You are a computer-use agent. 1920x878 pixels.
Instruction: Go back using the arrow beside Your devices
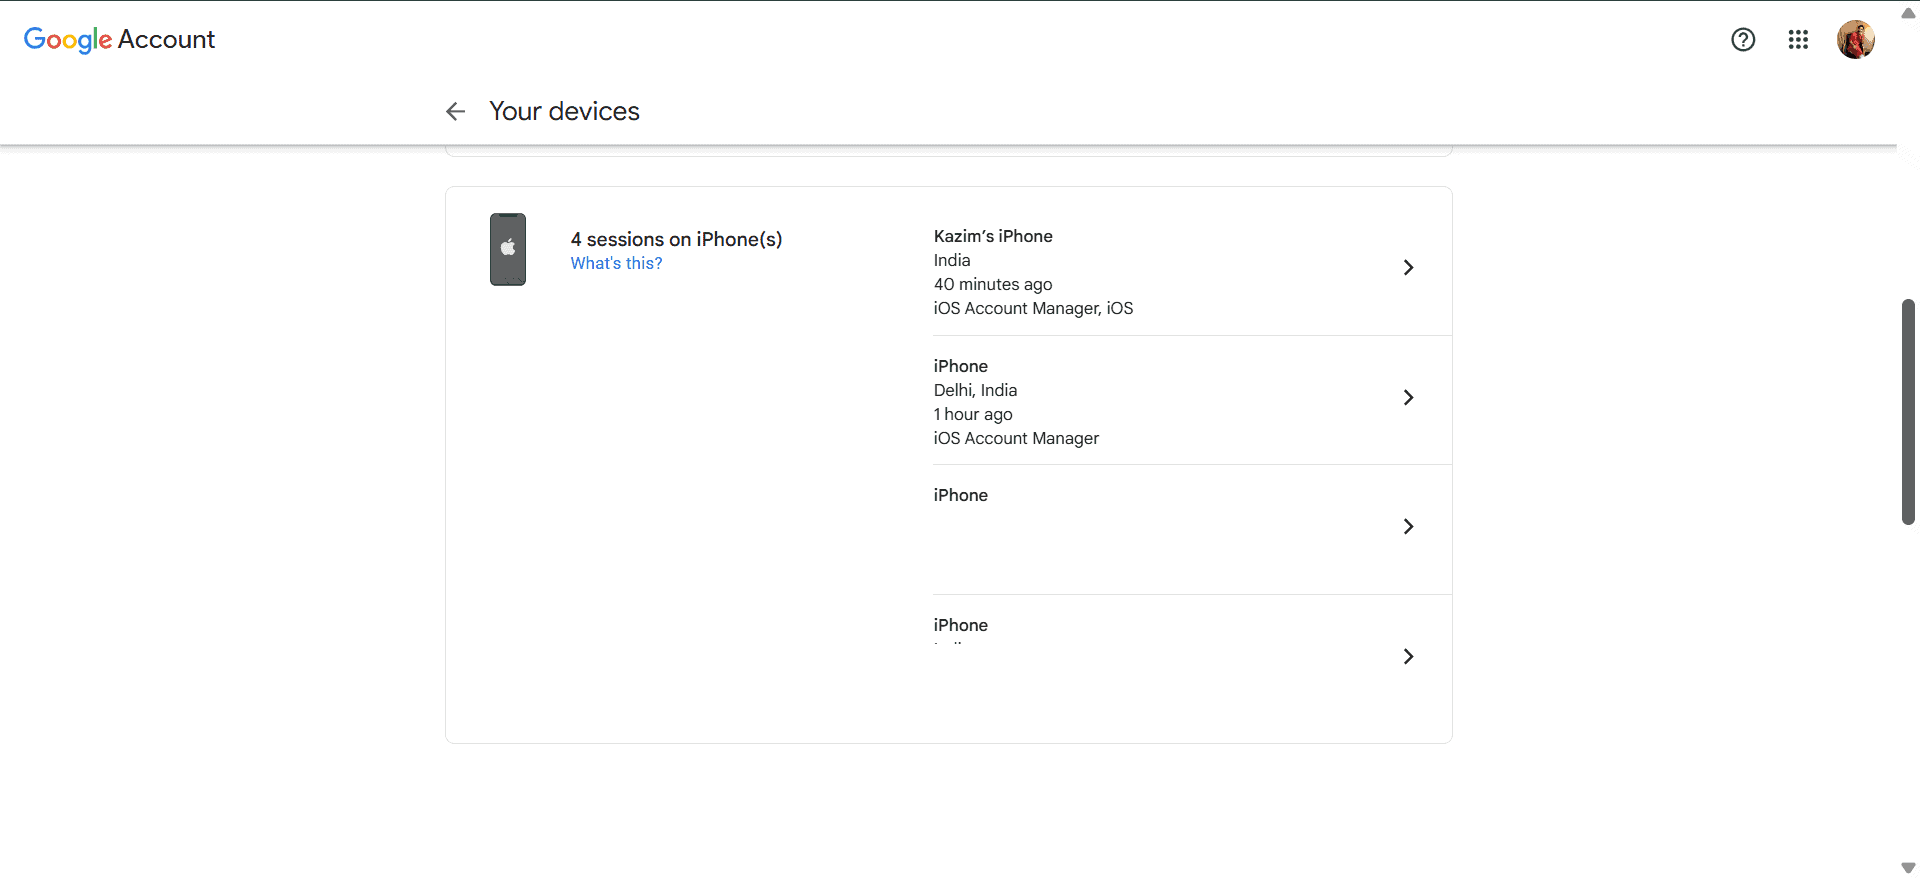coord(456,111)
